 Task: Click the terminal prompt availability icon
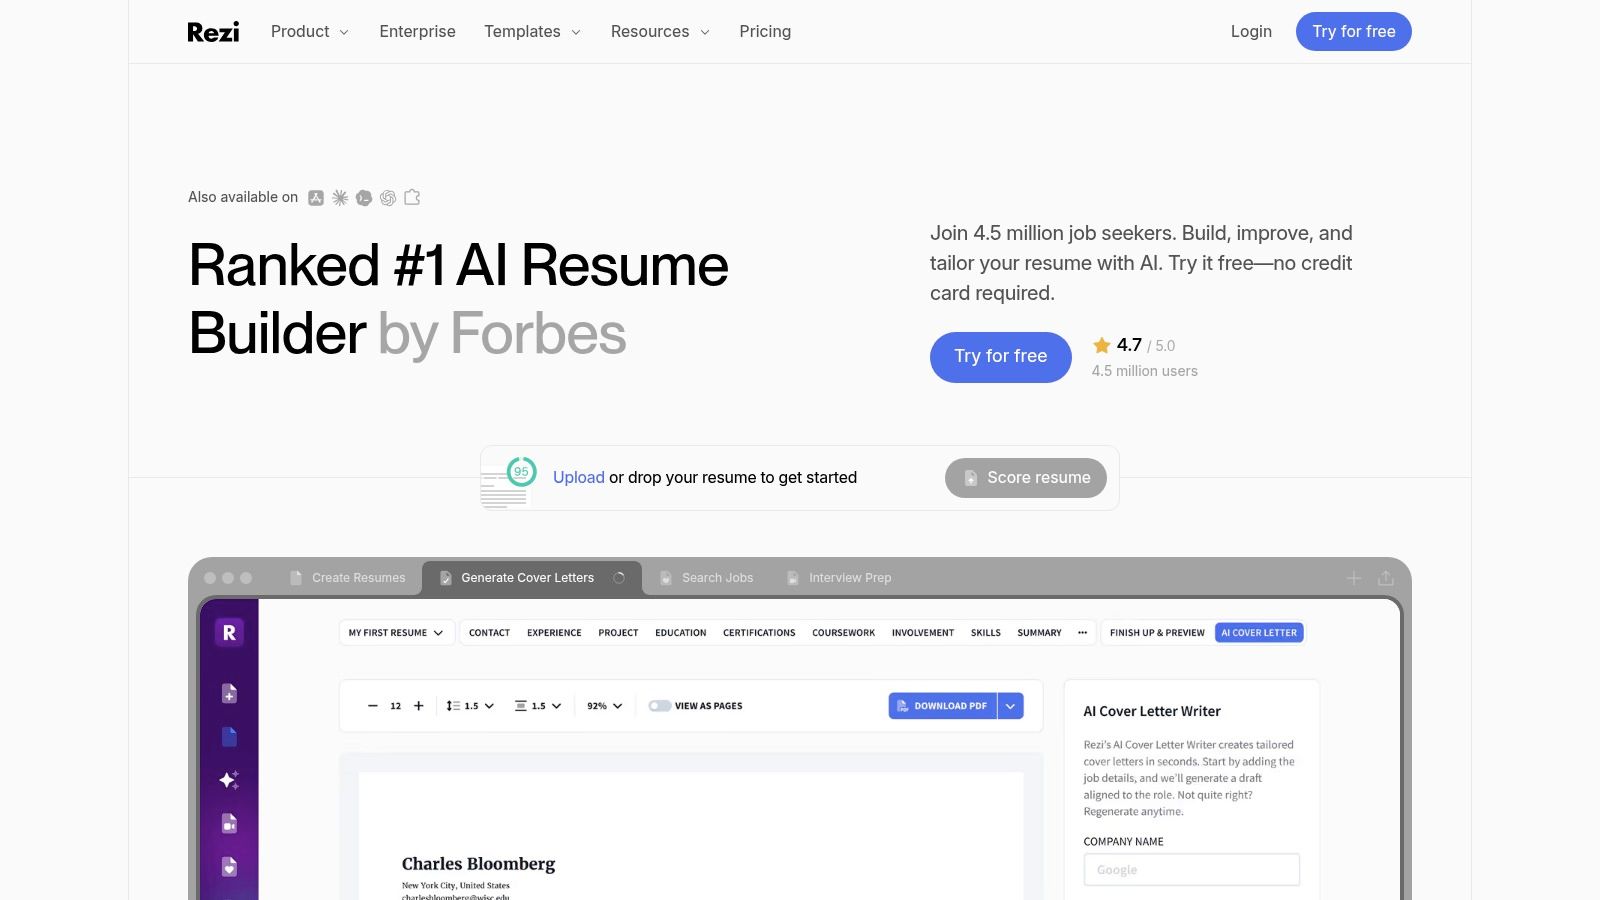pos(364,198)
